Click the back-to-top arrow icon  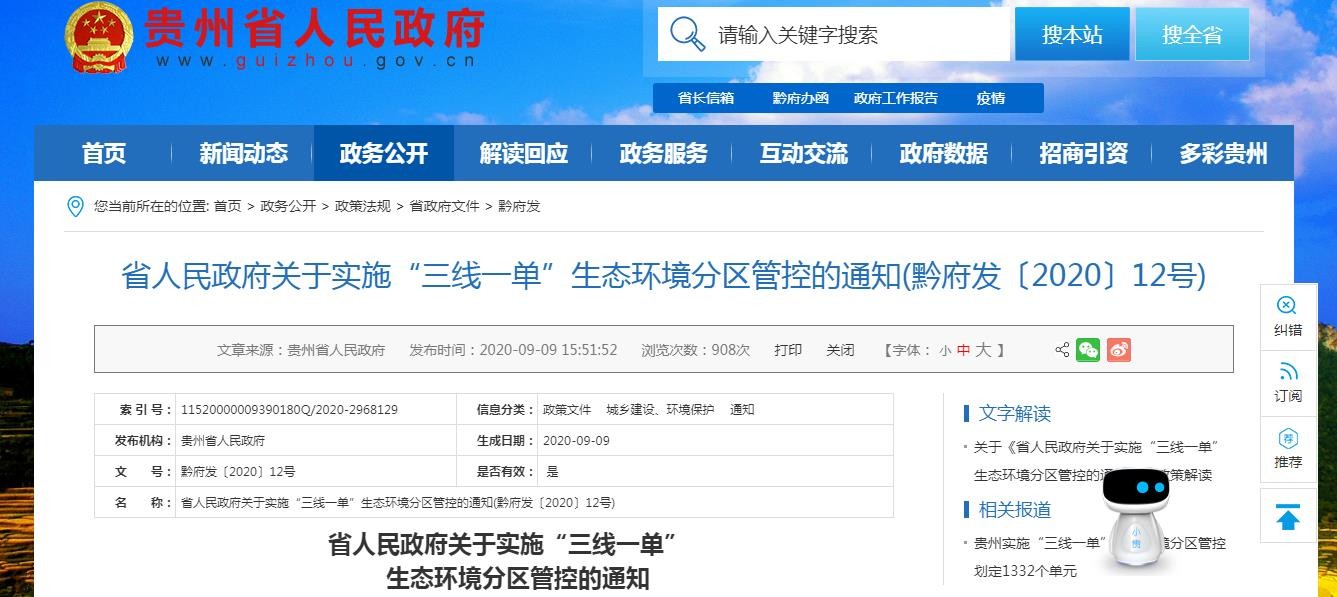[x=1288, y=517]
